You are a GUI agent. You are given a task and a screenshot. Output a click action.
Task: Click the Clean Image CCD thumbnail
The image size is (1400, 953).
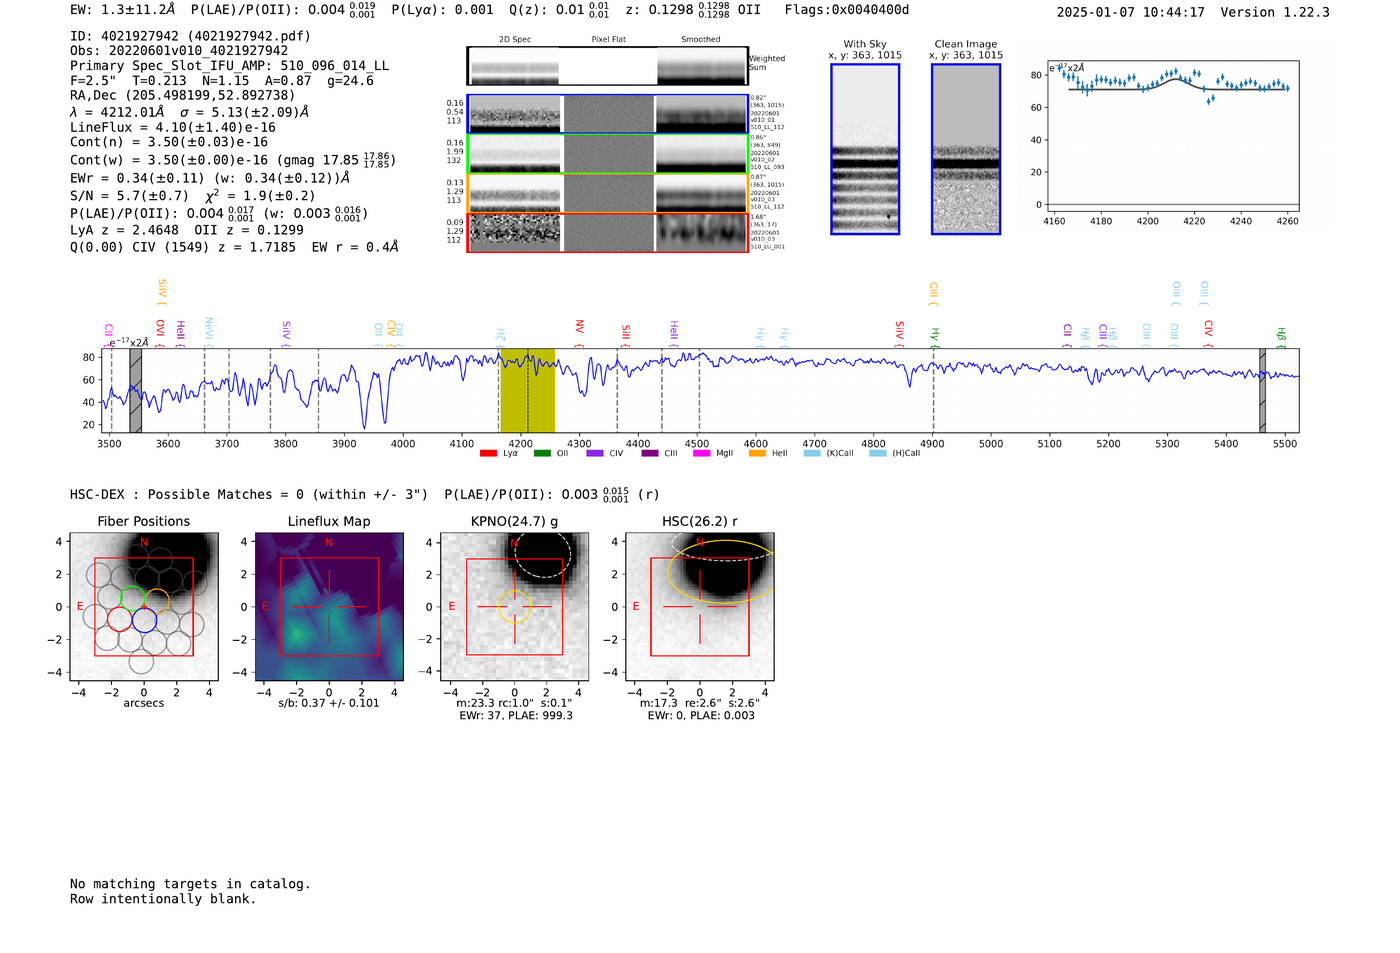(x=966, y=149)
